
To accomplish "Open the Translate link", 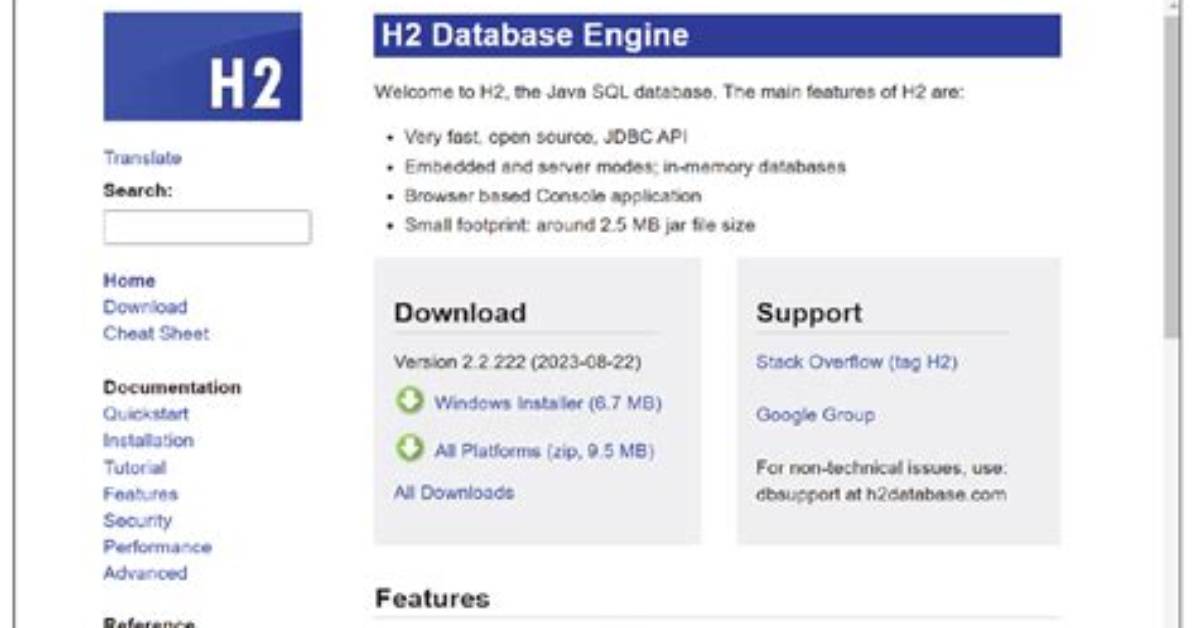I will coord(143,158).
